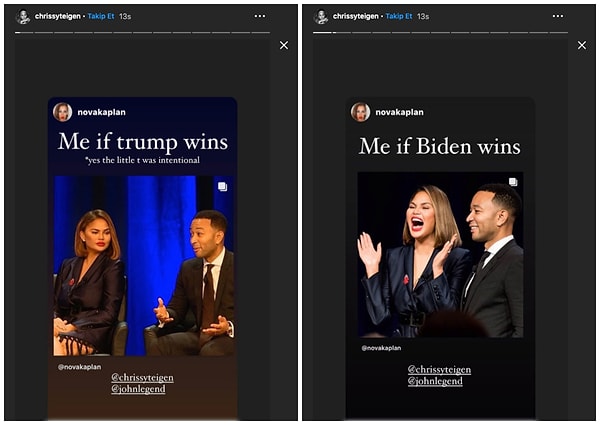Screen dimensions: 600x425
Task: Click chrissyteigen's avatar in the left story header
Action: pyautogui.click(x=23, y=16)
